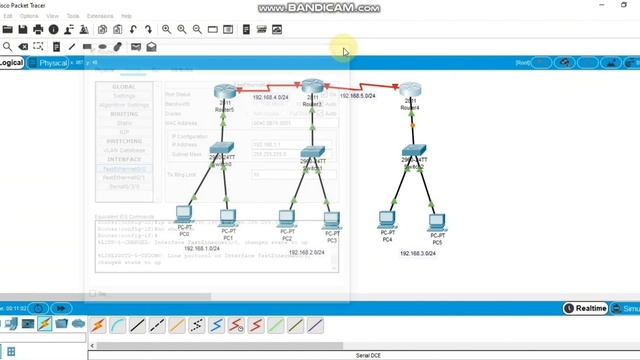
Task: Click the image viewer icon ending the top toolbar
Action: (277, 29)
